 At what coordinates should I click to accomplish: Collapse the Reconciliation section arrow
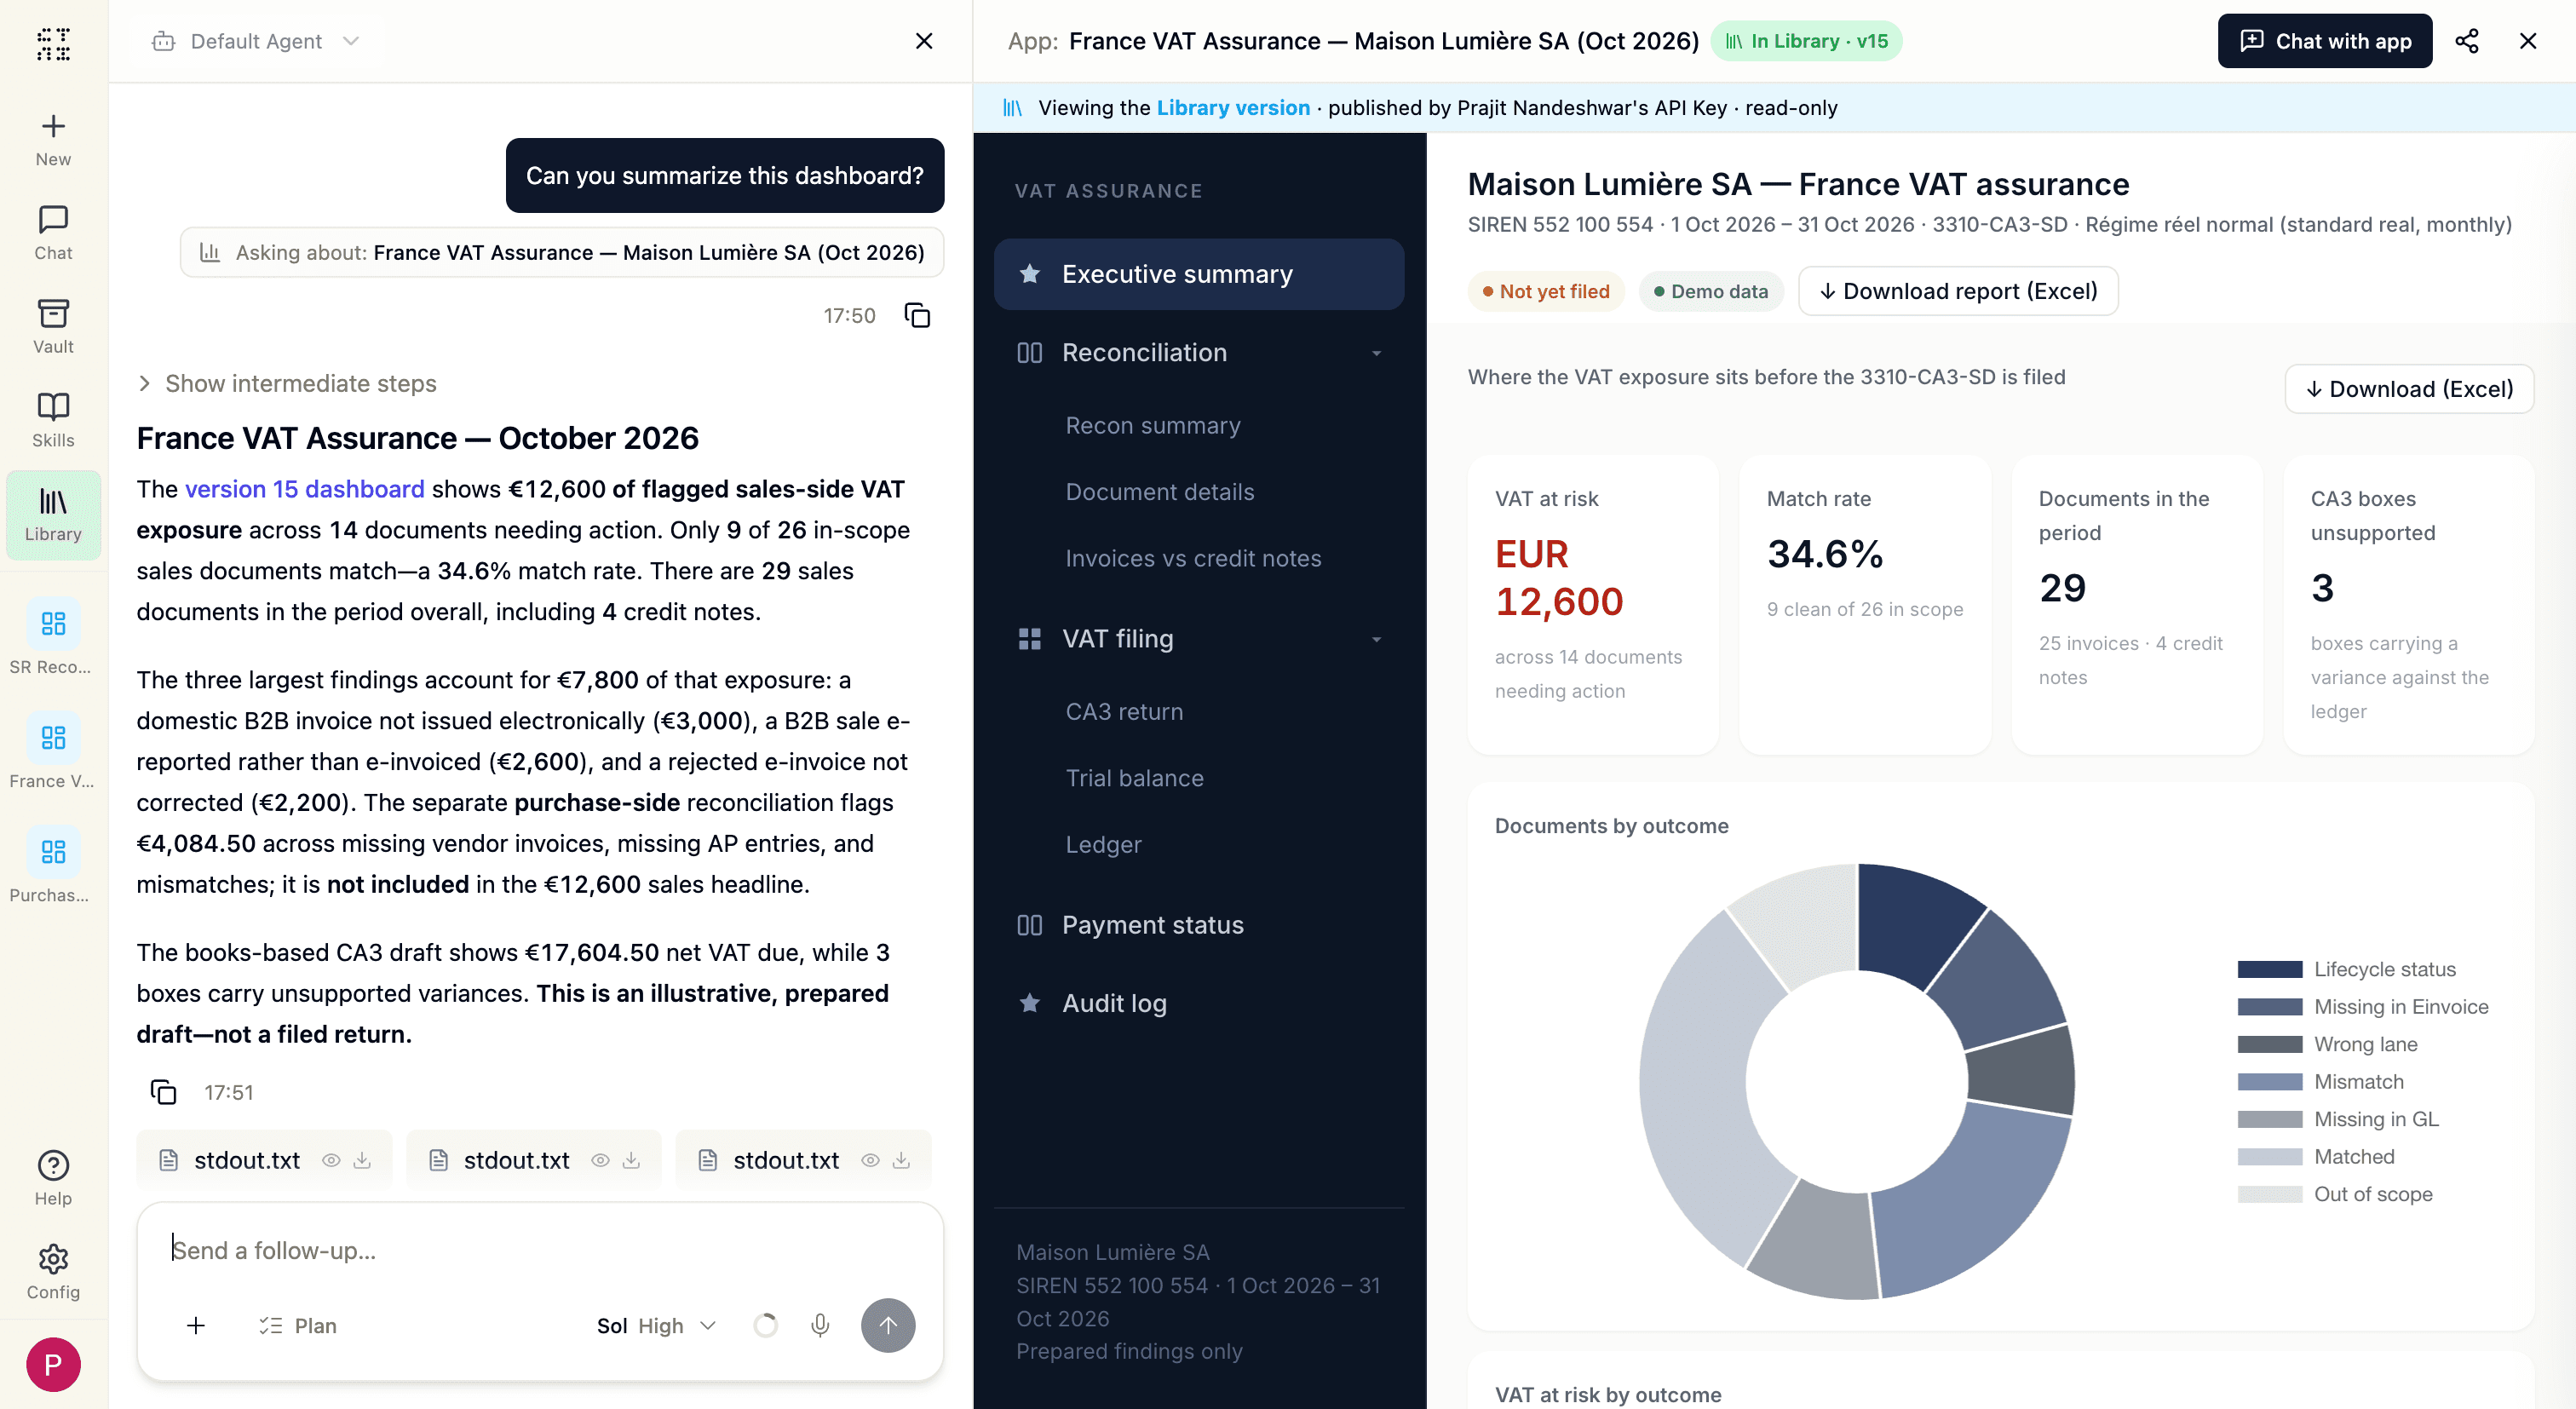[x=1377, y=353]
